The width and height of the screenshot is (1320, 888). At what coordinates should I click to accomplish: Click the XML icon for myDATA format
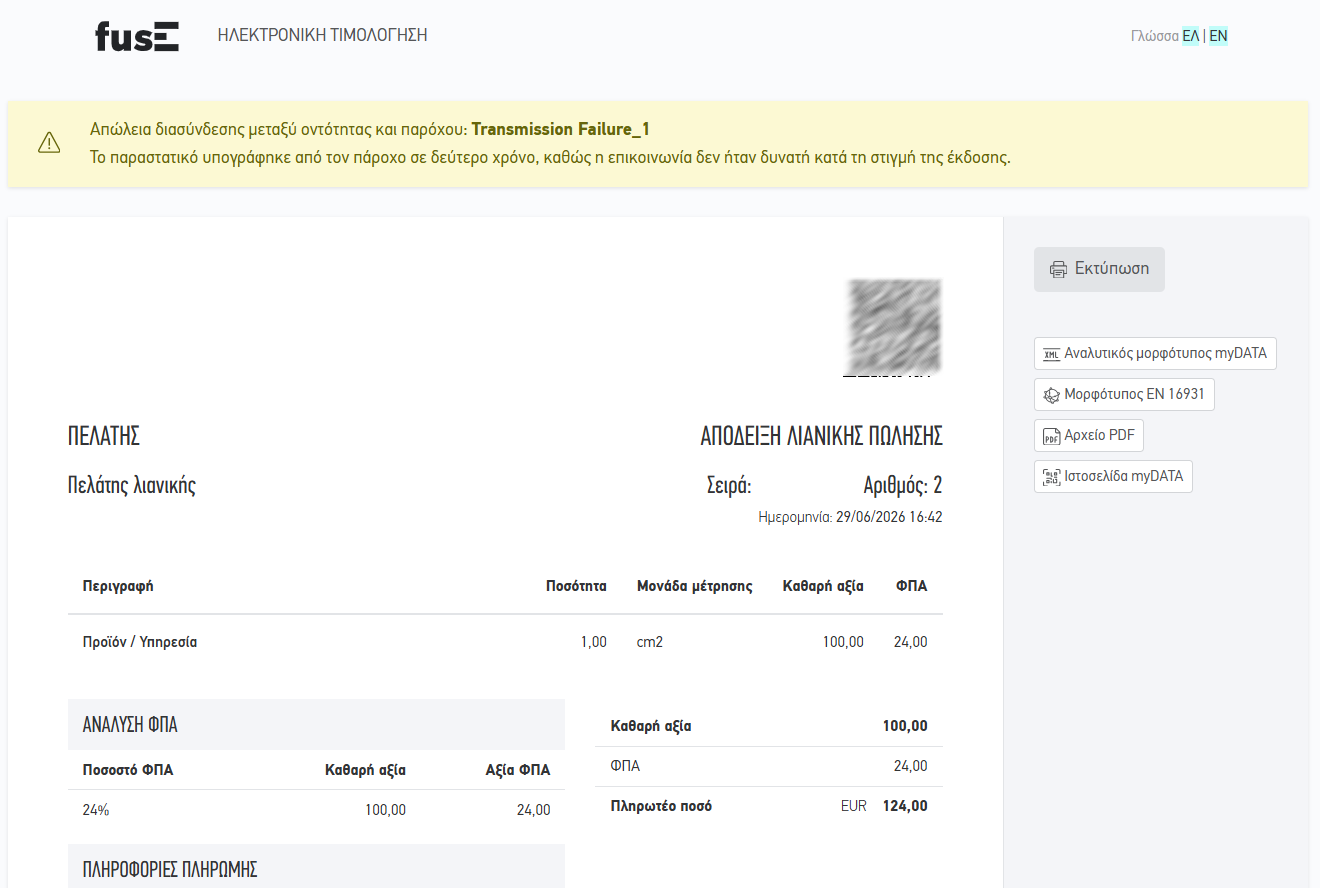click(x=1051, y=354)
